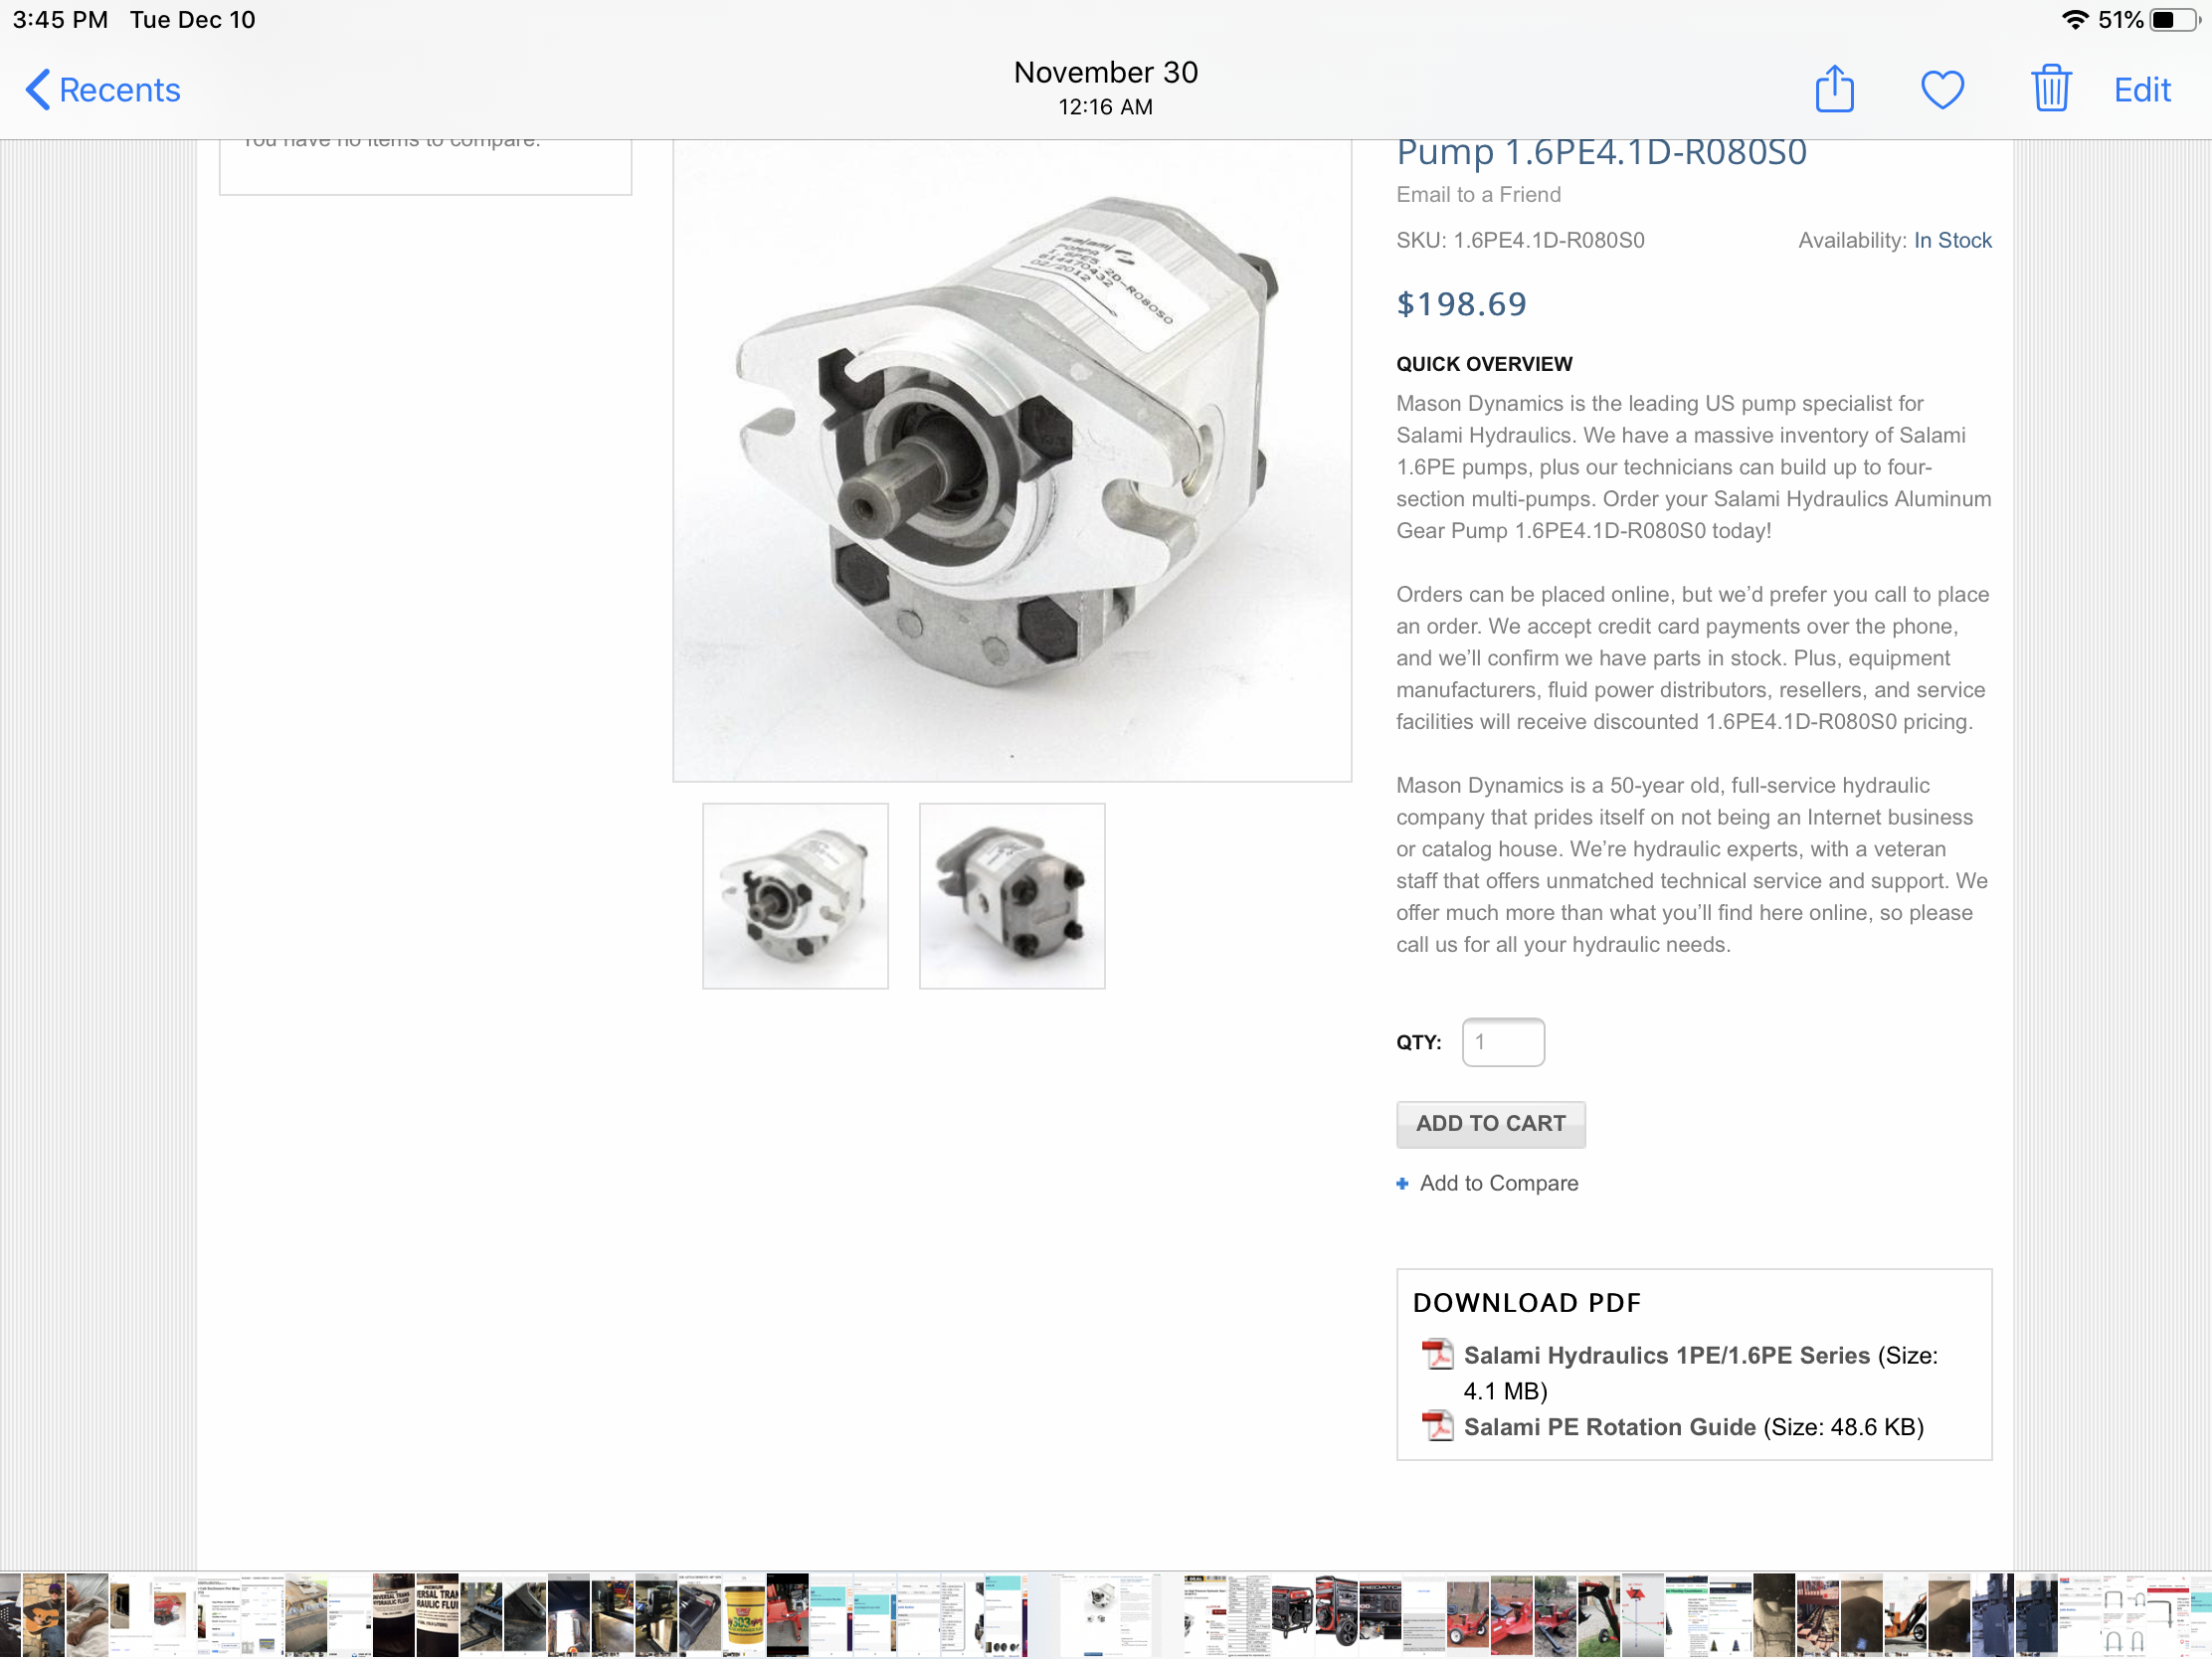Select the first pump front-view thumbnail
Image resolution: width=2212 pixels, height=1659 pixels.
[795, 896]
